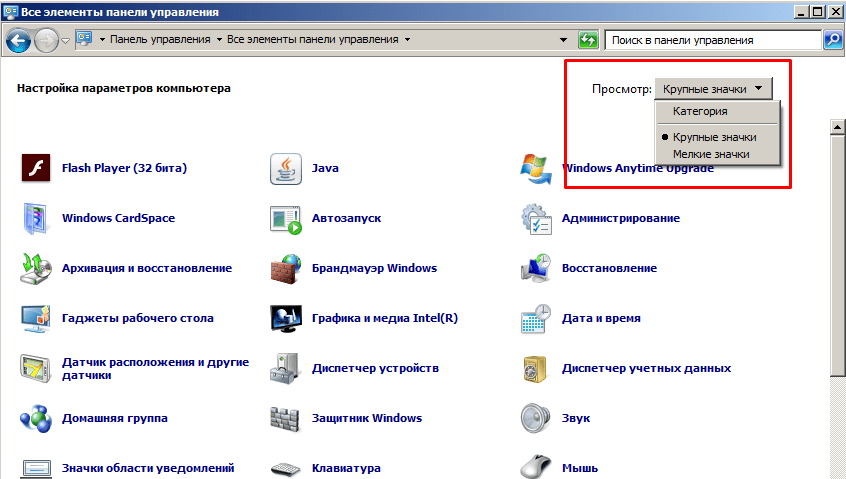The height and width of the screenshot is (479, 846).
Task: Click the Дата и время calendar icon
Action: [x=536, y=319]
